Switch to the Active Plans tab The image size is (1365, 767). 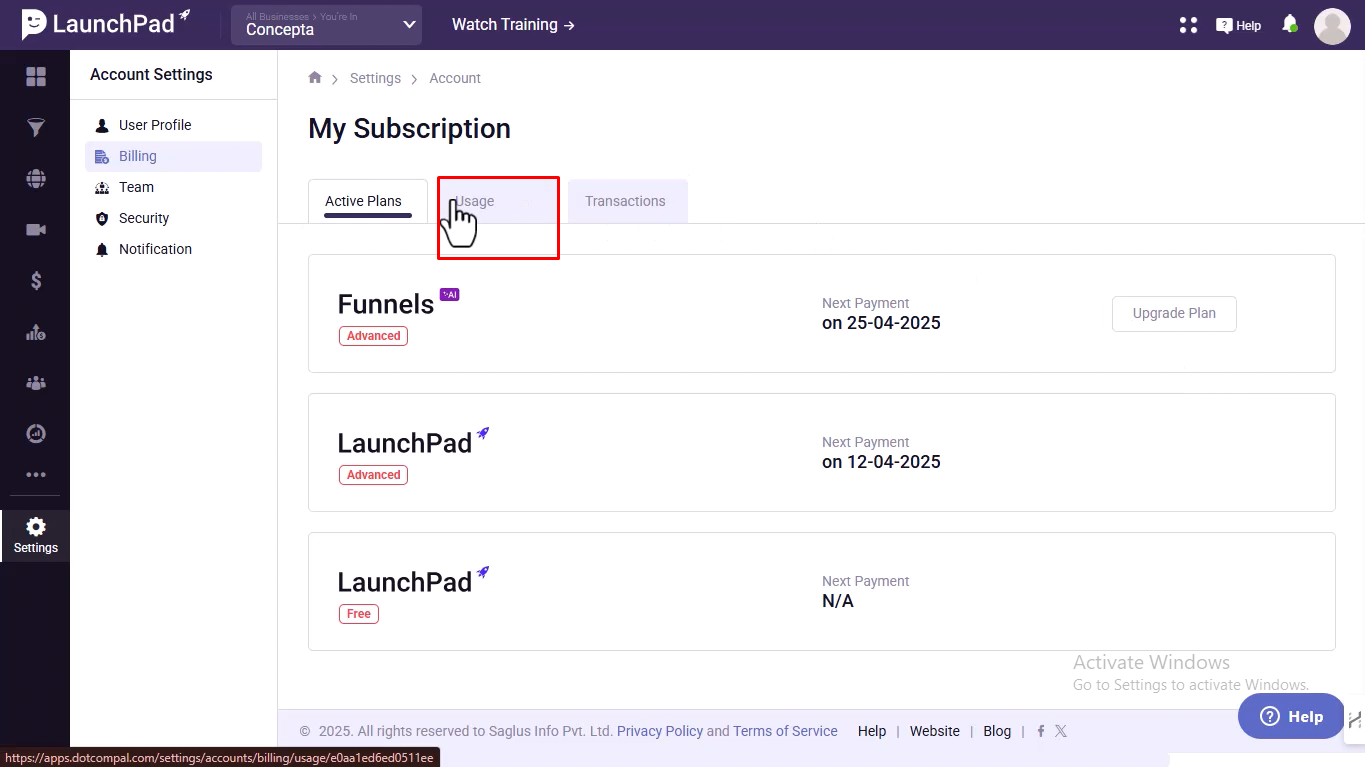(368, 201)
